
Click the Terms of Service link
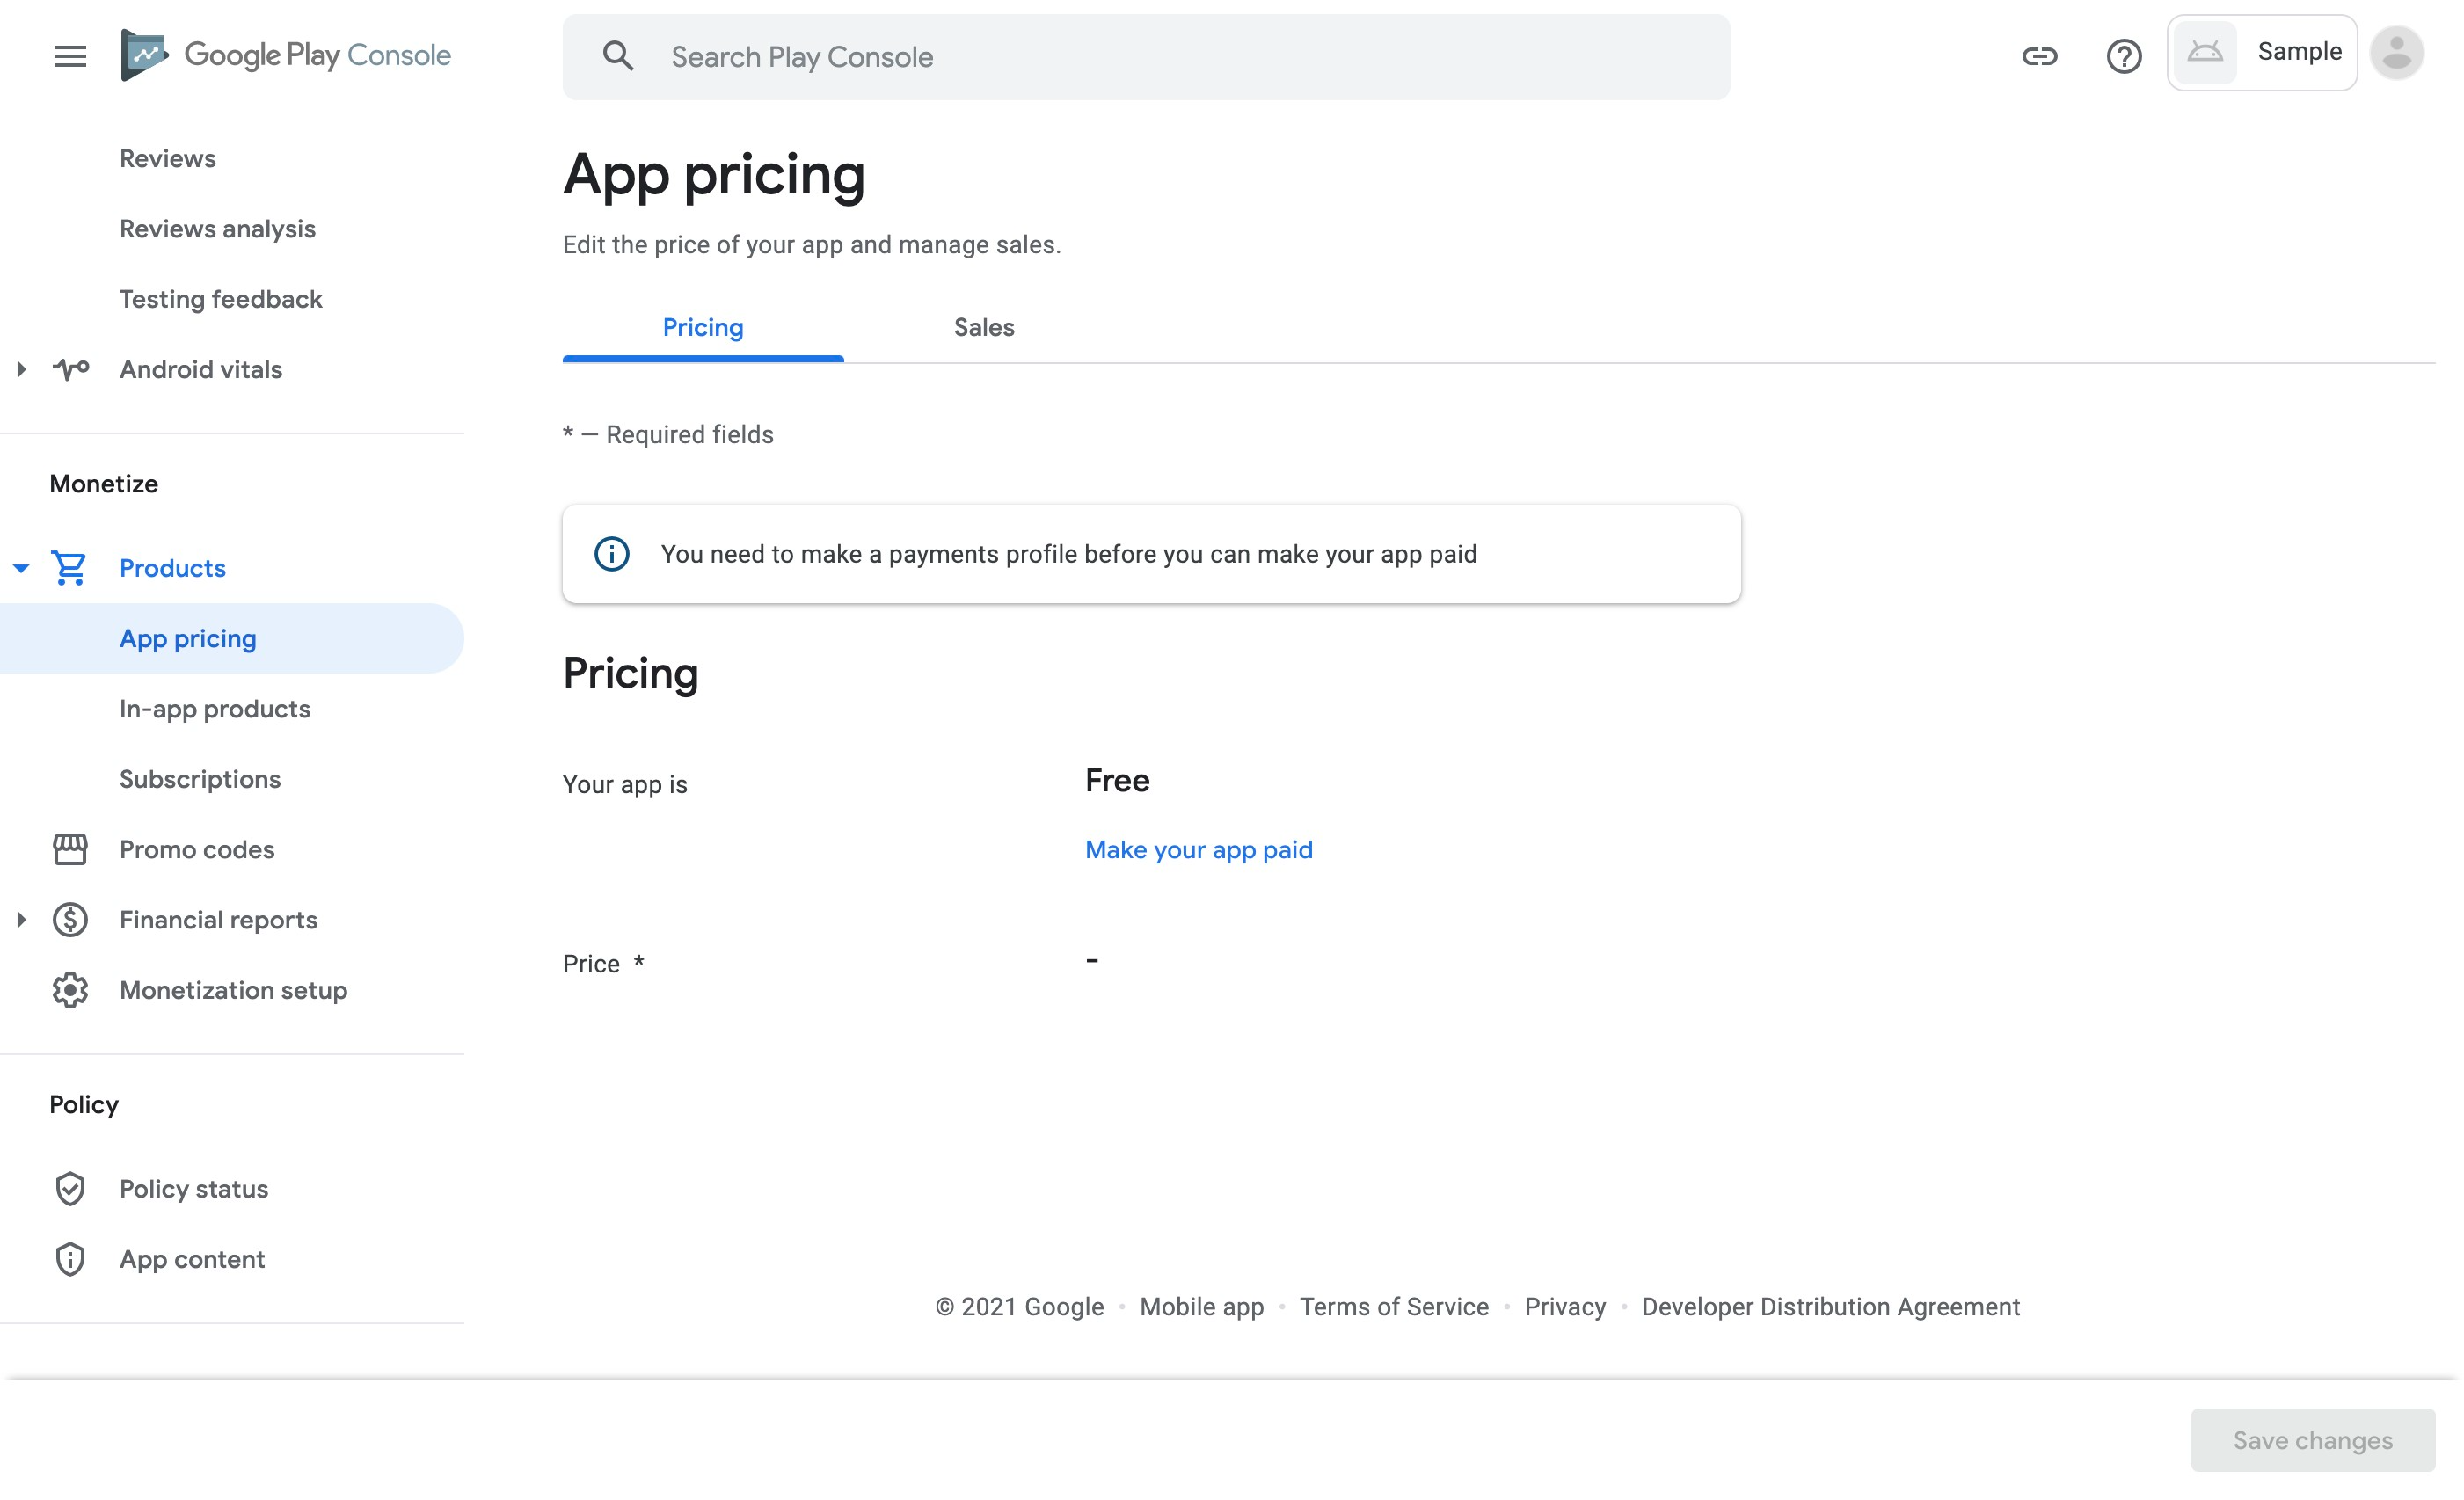click(1394, 1307)
